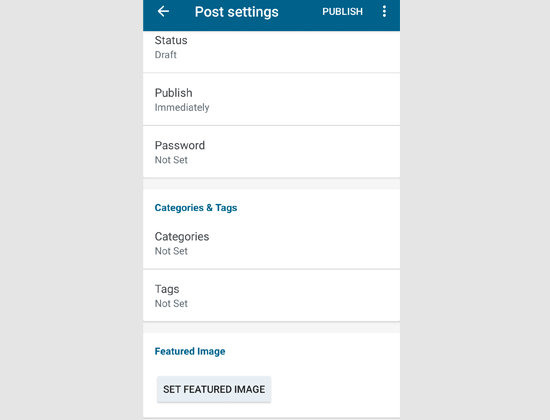
Task: Go back using the left arrow icon
Action: [x=163, y=12]
